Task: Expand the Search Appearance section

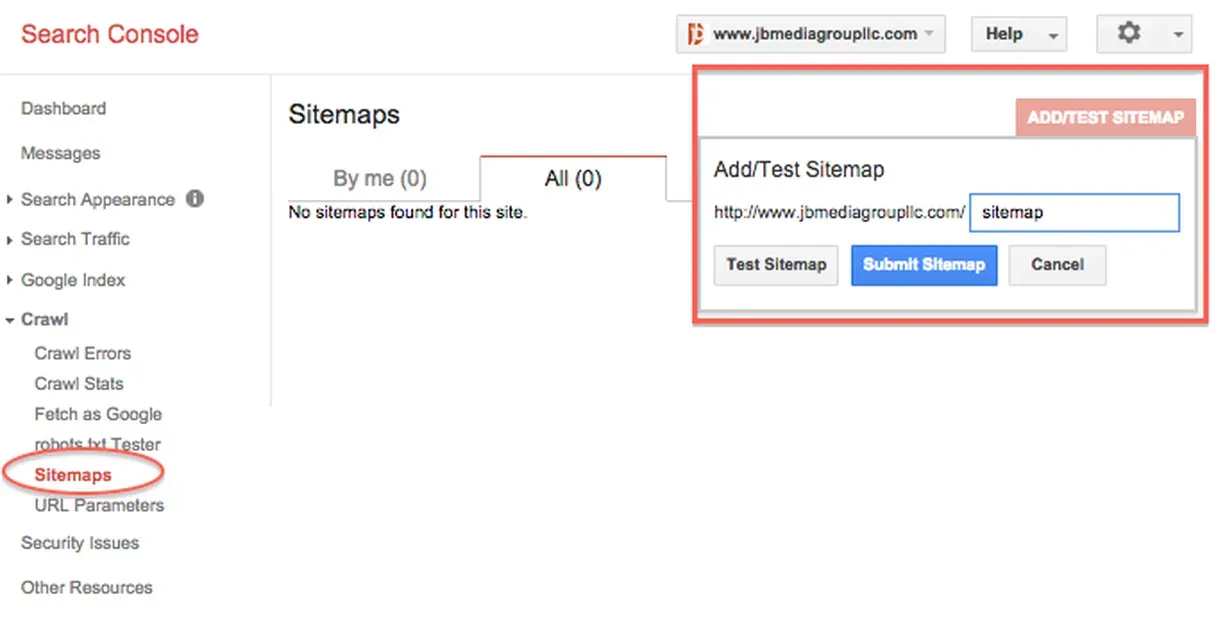Action: pos(95,199)
